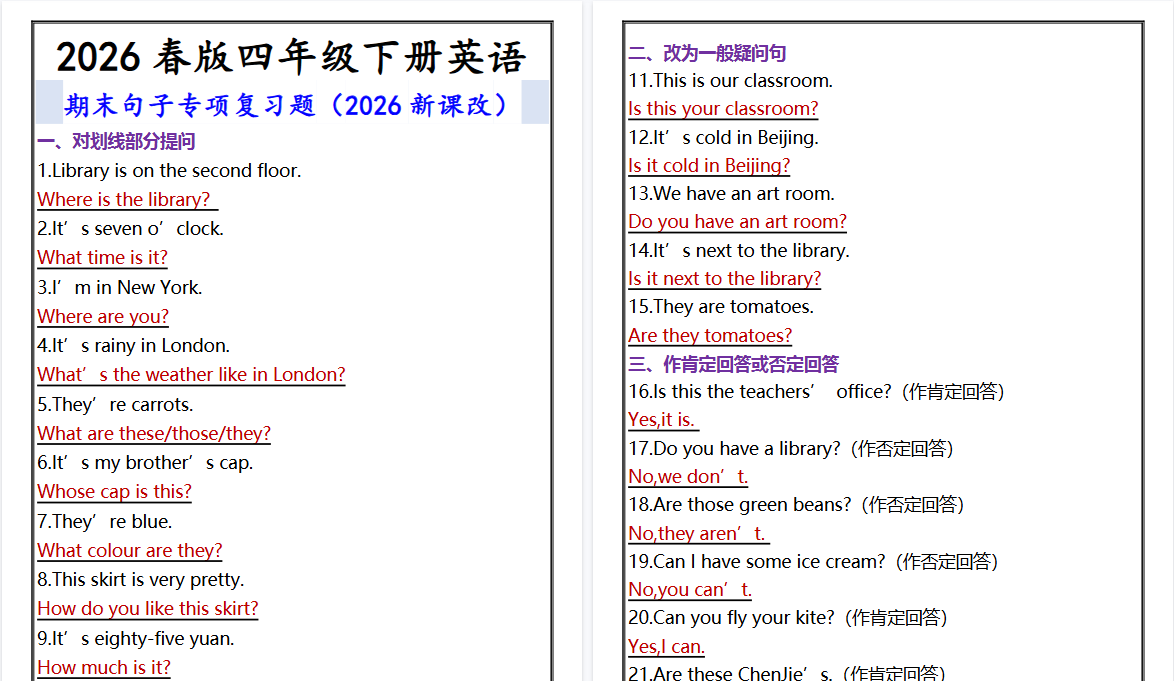Click the answer "What are these/those/they?"
The width and height of the screenshot is (1174, 681).
[x=154, y=433]
